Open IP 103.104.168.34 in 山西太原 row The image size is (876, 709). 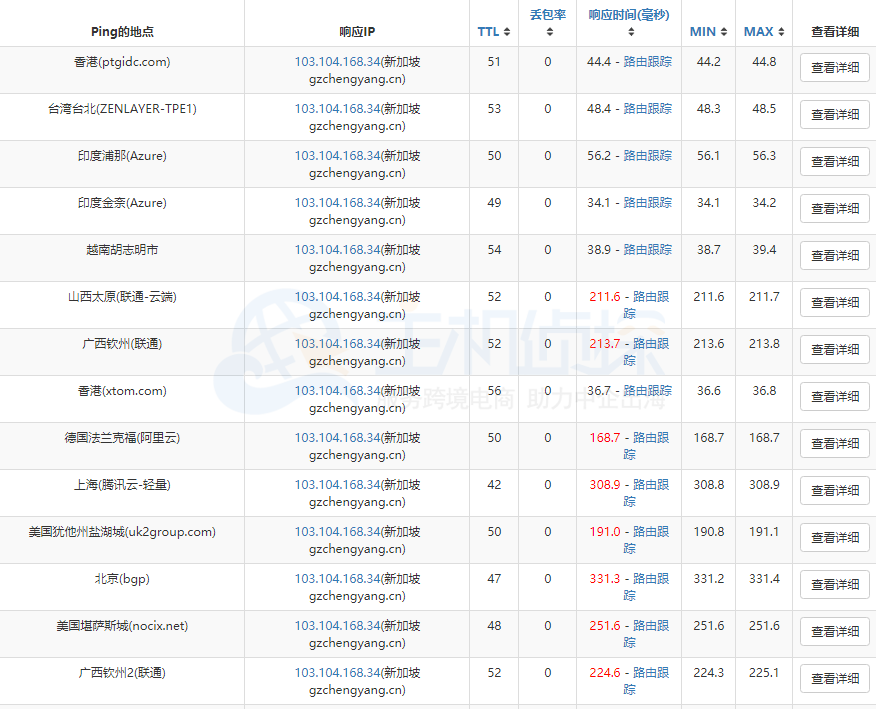pos(337,296)
